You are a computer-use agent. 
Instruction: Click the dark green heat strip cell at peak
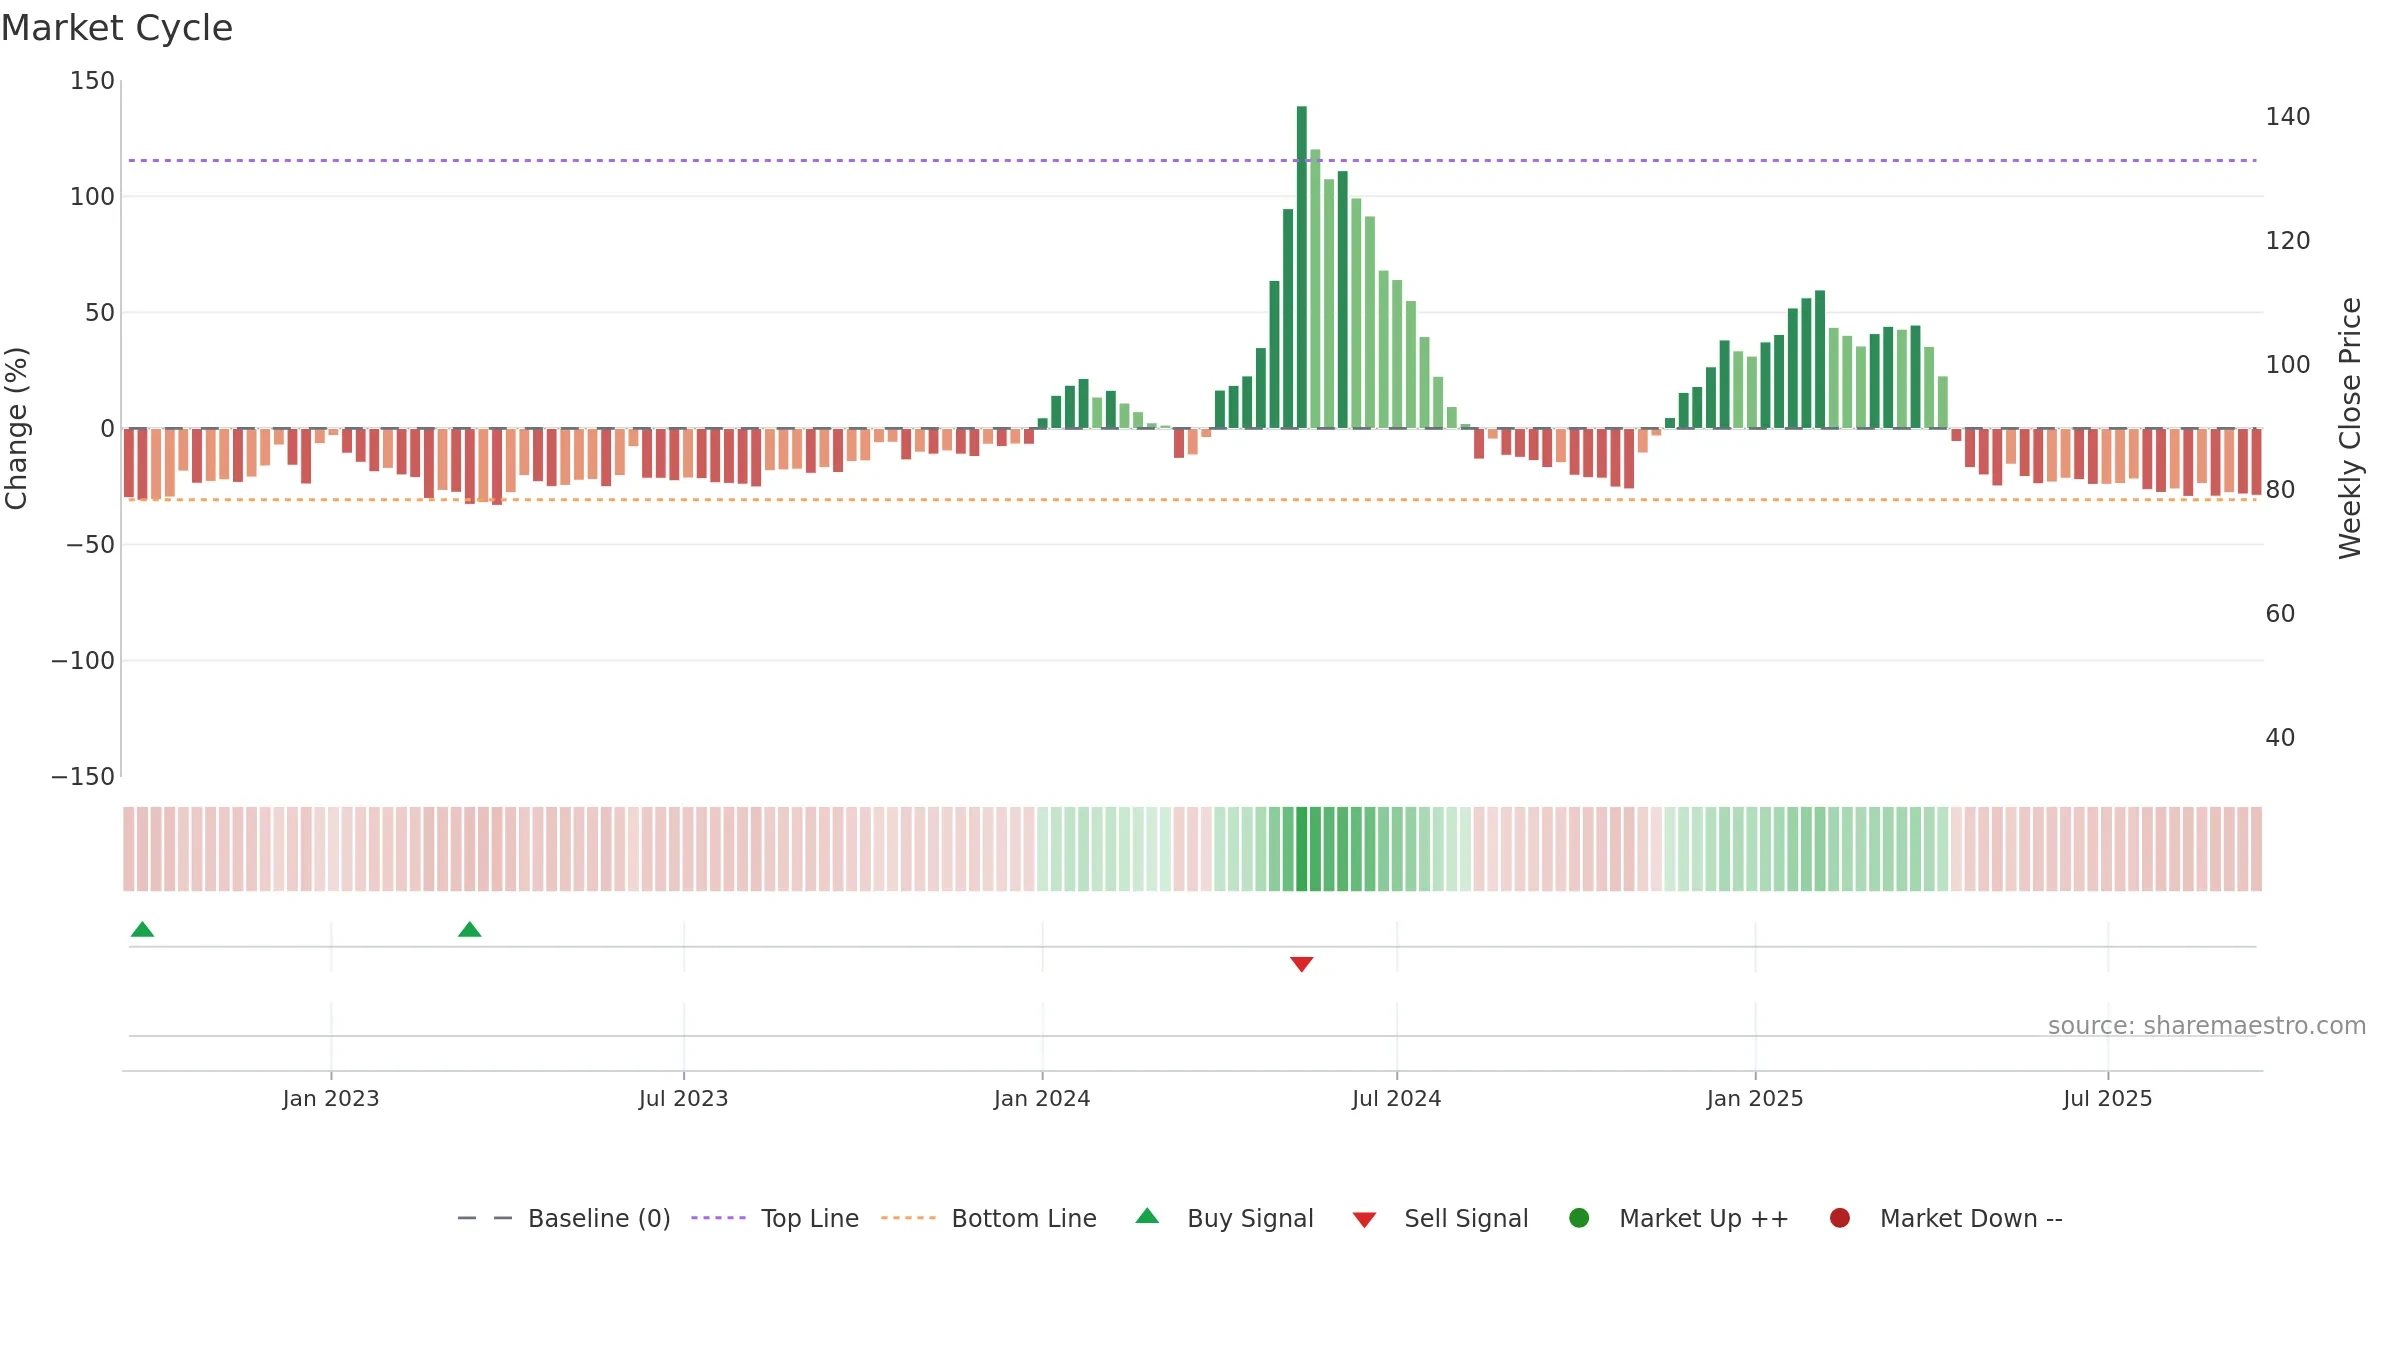click(x=1302, y=849)
